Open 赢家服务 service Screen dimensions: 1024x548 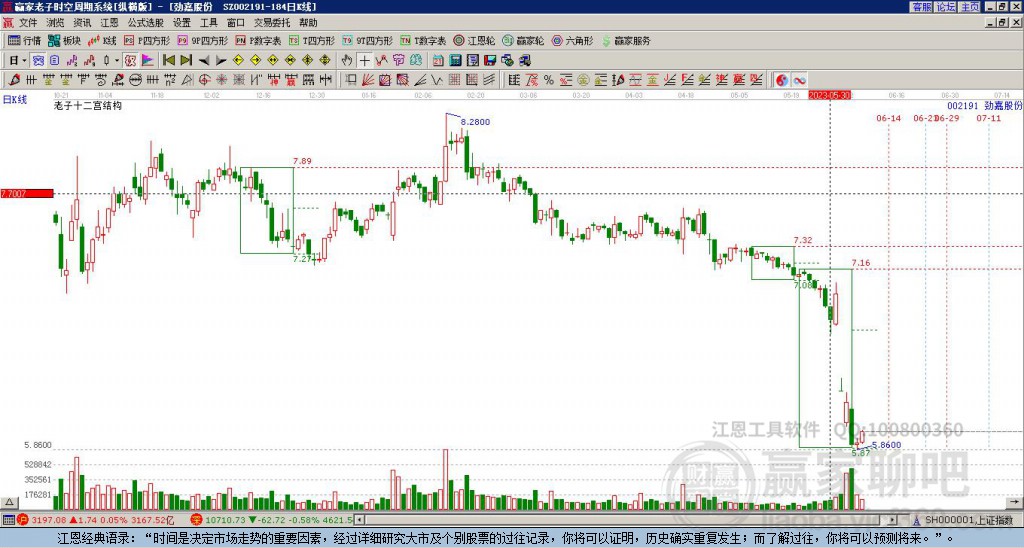coord(626,40)
